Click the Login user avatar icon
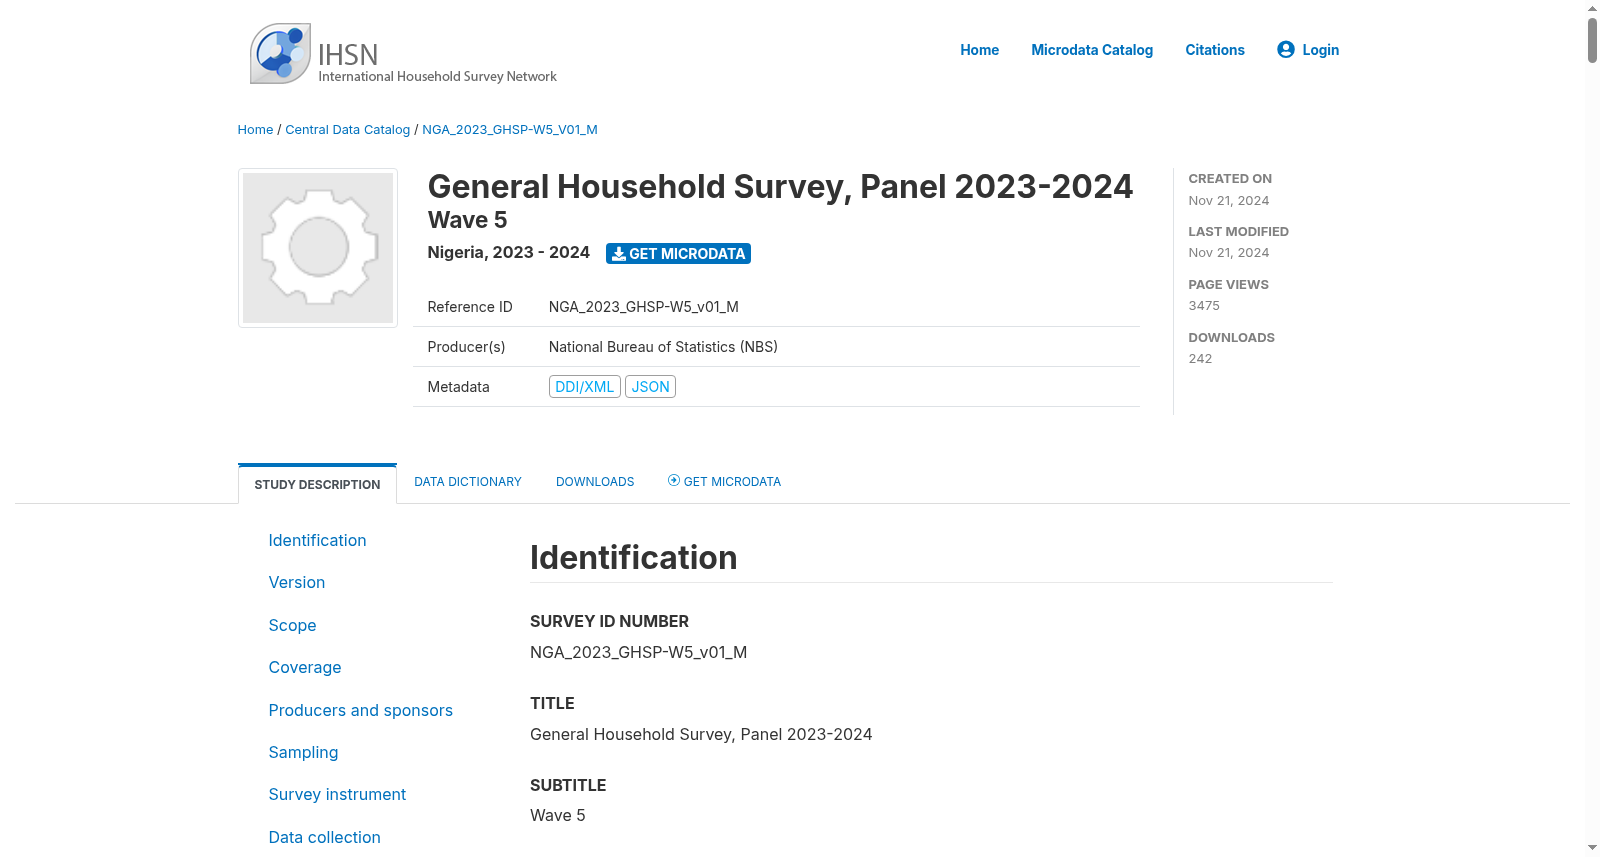 pos(1286,49)
